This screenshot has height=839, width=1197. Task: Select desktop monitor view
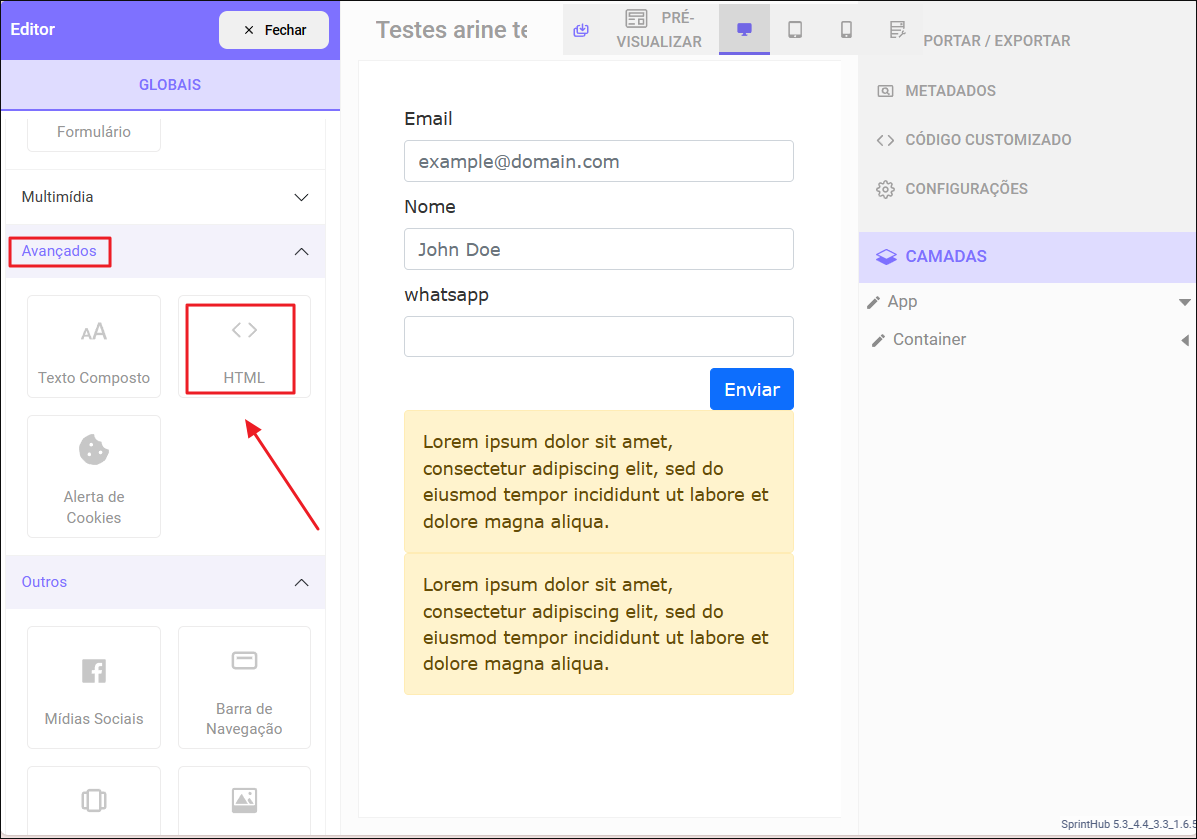[x=744, y=30]
